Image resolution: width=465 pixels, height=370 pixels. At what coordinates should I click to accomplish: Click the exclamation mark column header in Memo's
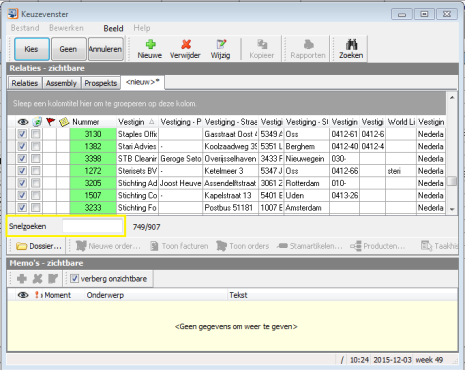click(x=37, y=295)
